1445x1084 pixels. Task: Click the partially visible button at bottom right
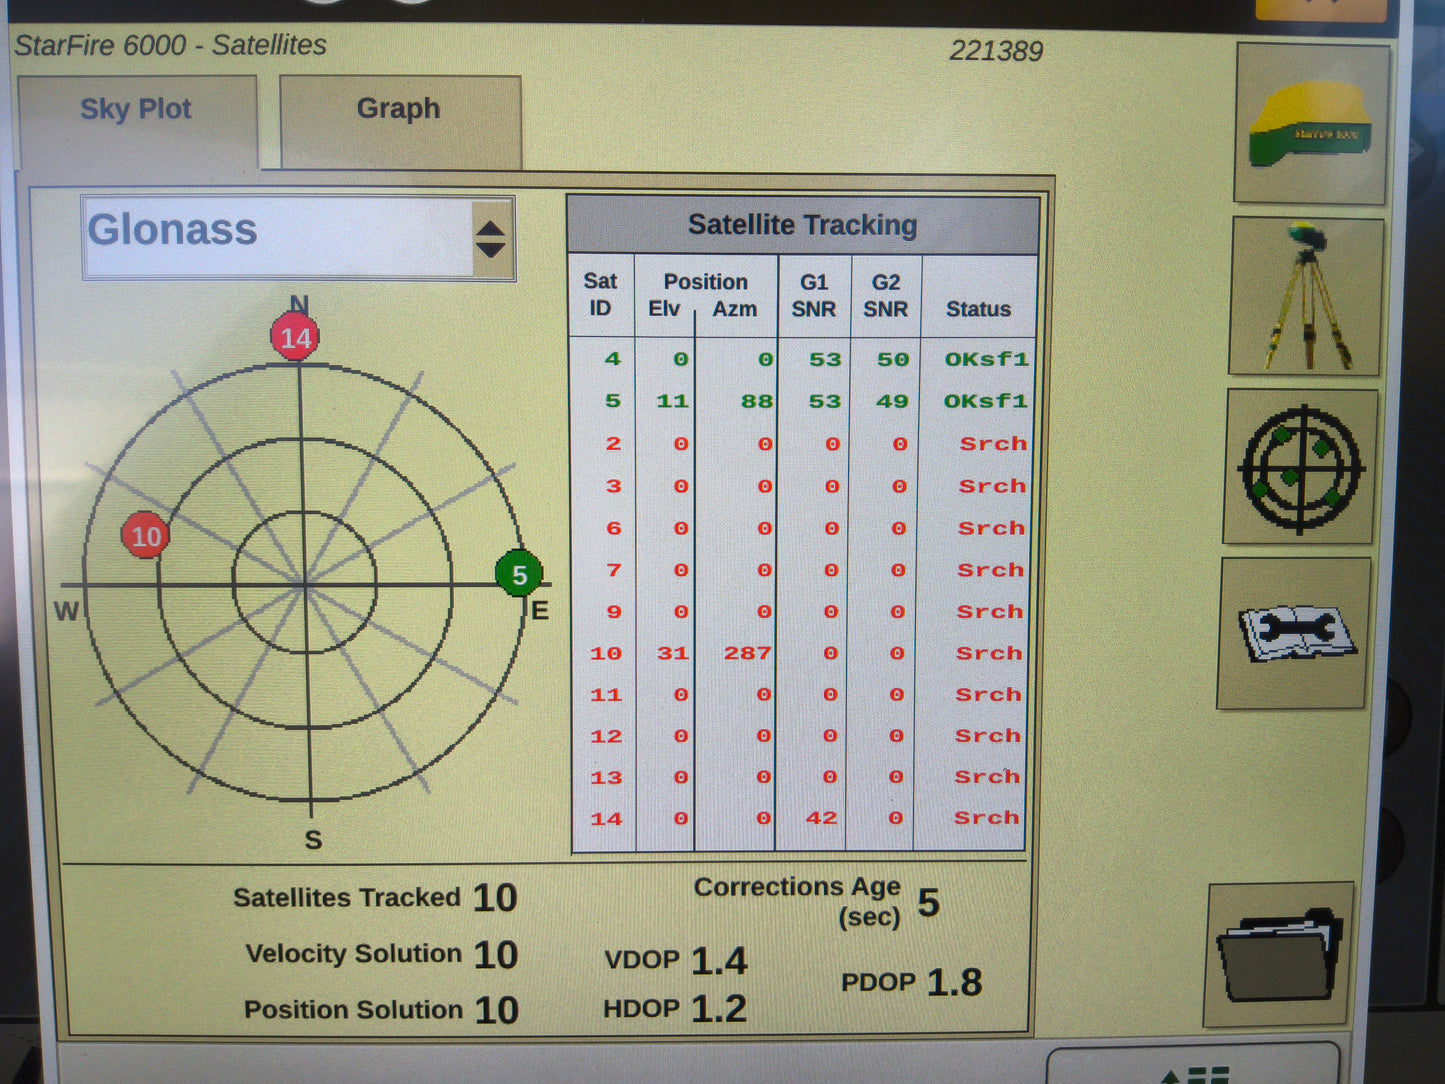[x=1194, y=1063]
